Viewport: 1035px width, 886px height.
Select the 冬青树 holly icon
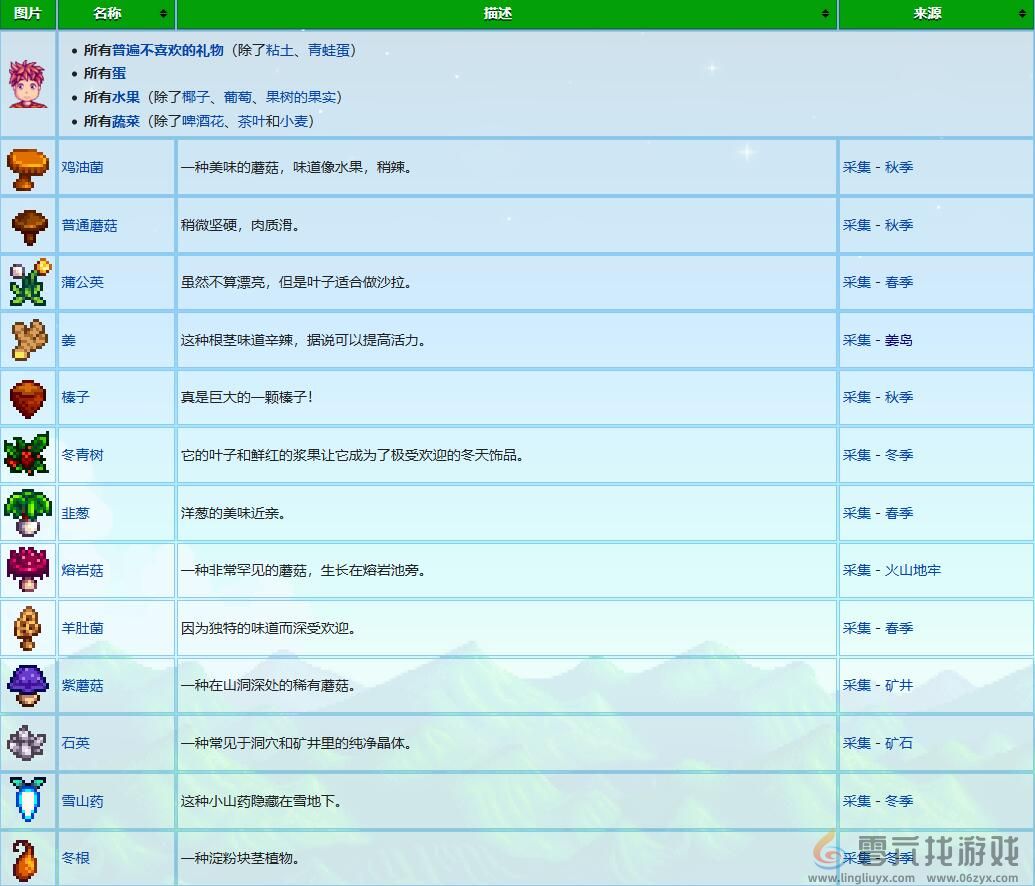coord(28,455)
